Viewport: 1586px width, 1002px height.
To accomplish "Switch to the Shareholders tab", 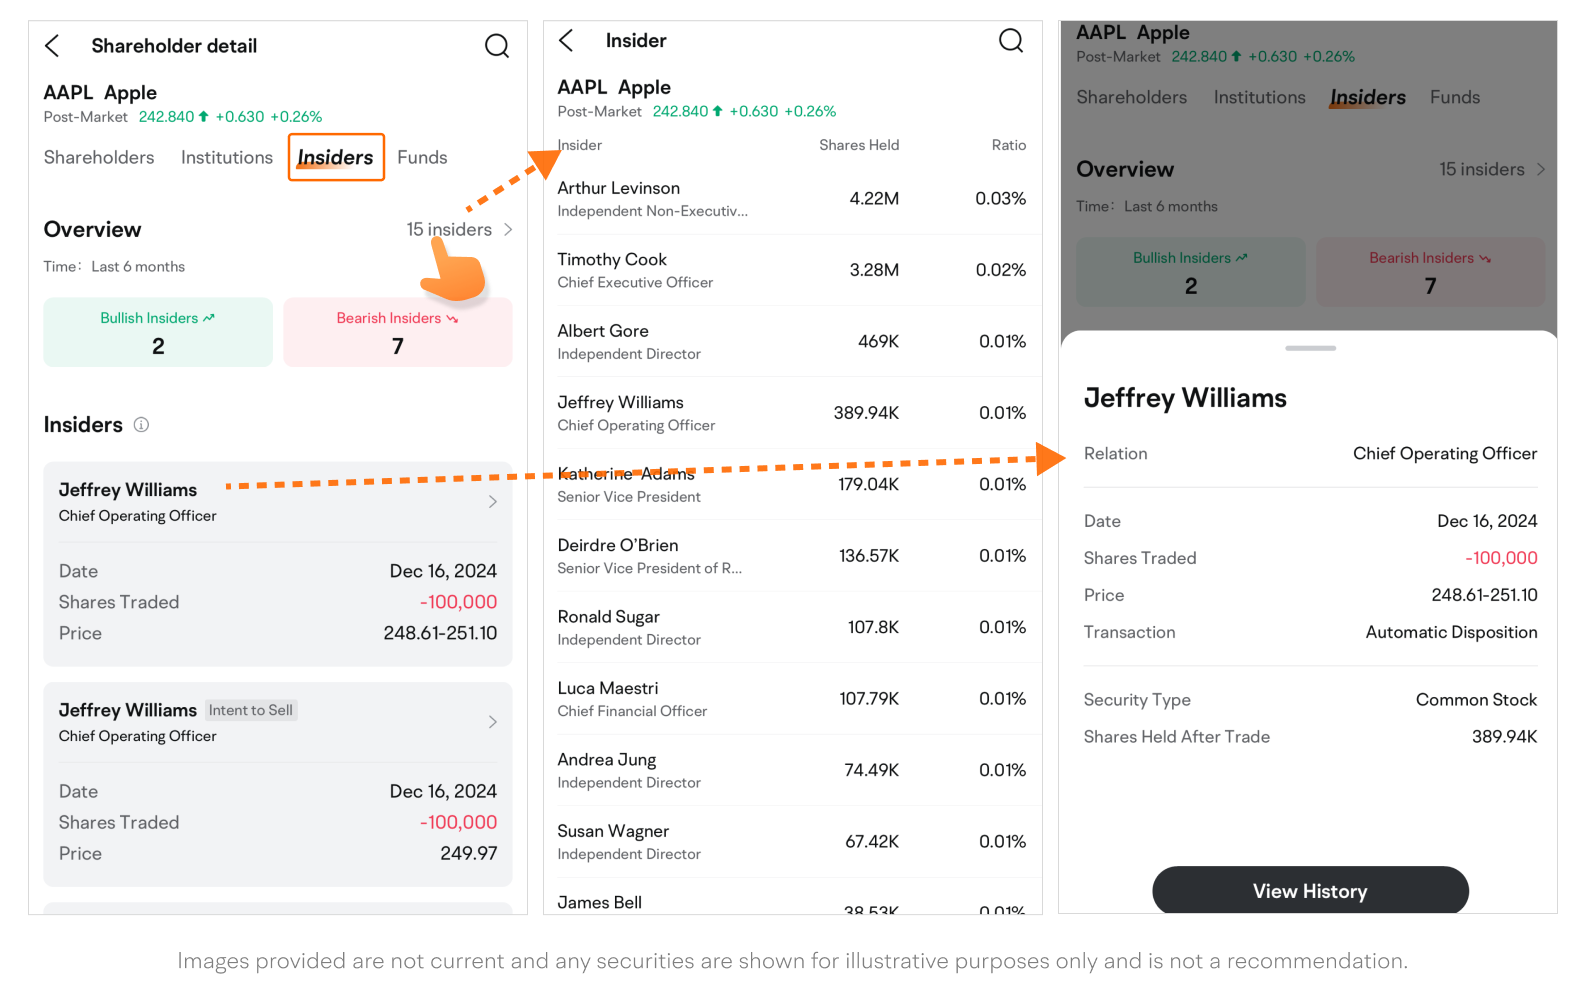I will pyautogui.click(x=99, y=158).
